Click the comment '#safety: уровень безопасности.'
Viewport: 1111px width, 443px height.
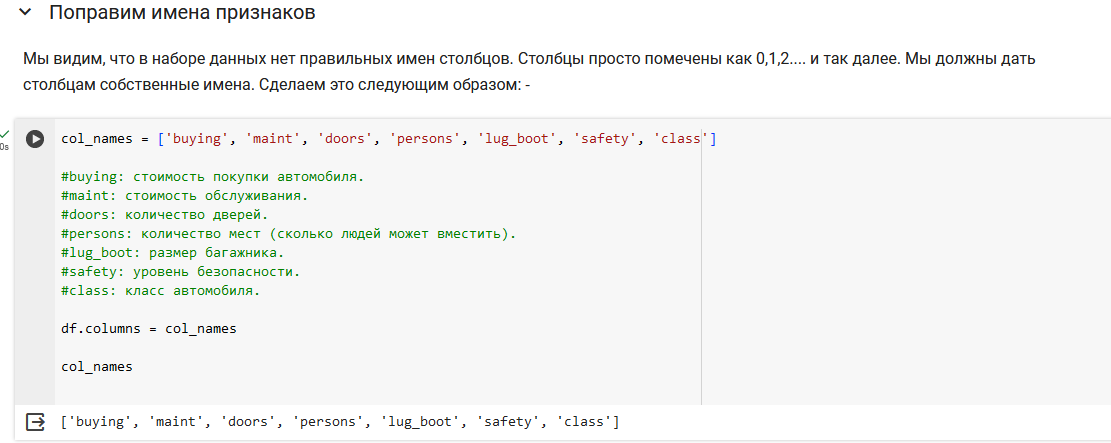(x=181, y=272)
